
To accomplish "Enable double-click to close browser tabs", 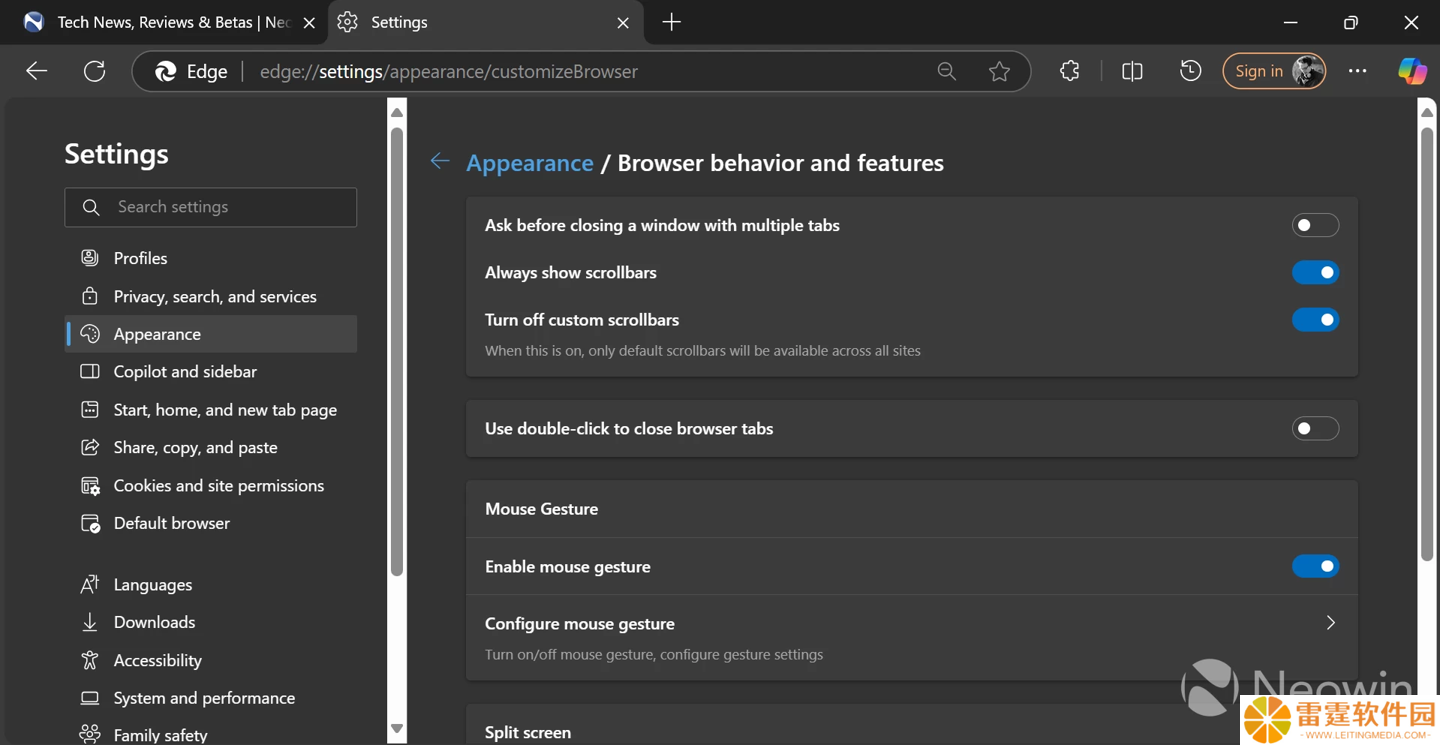I will (x=1315, y=428).
